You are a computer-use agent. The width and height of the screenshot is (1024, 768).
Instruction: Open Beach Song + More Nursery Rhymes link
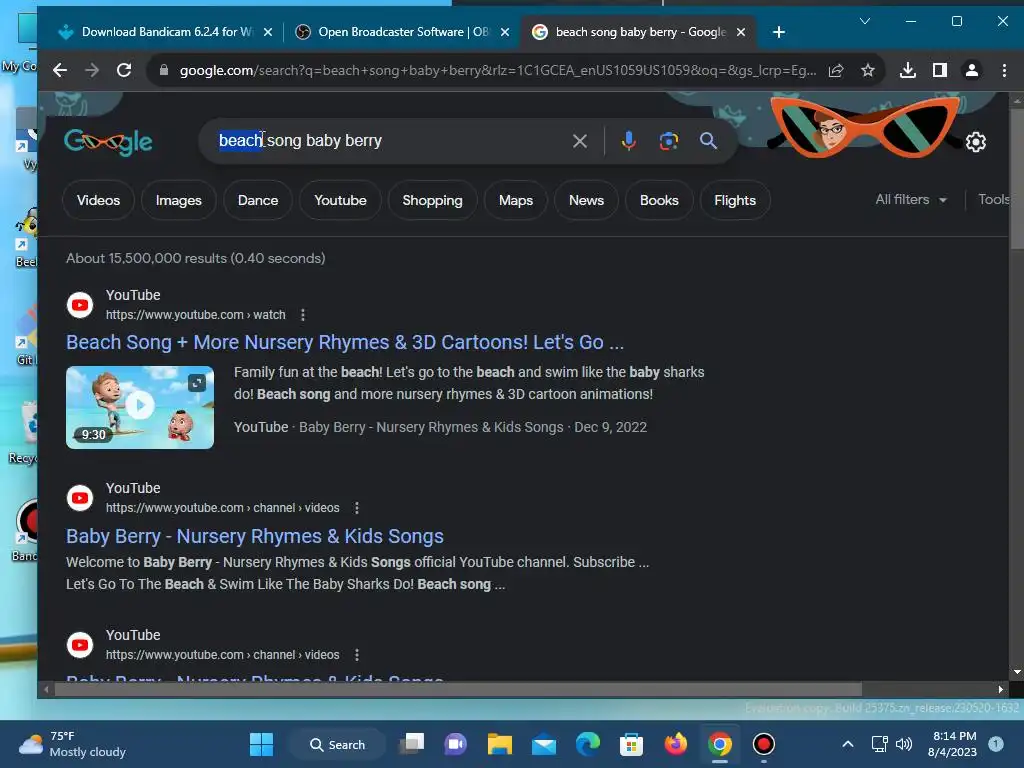(x=345, y=342)
